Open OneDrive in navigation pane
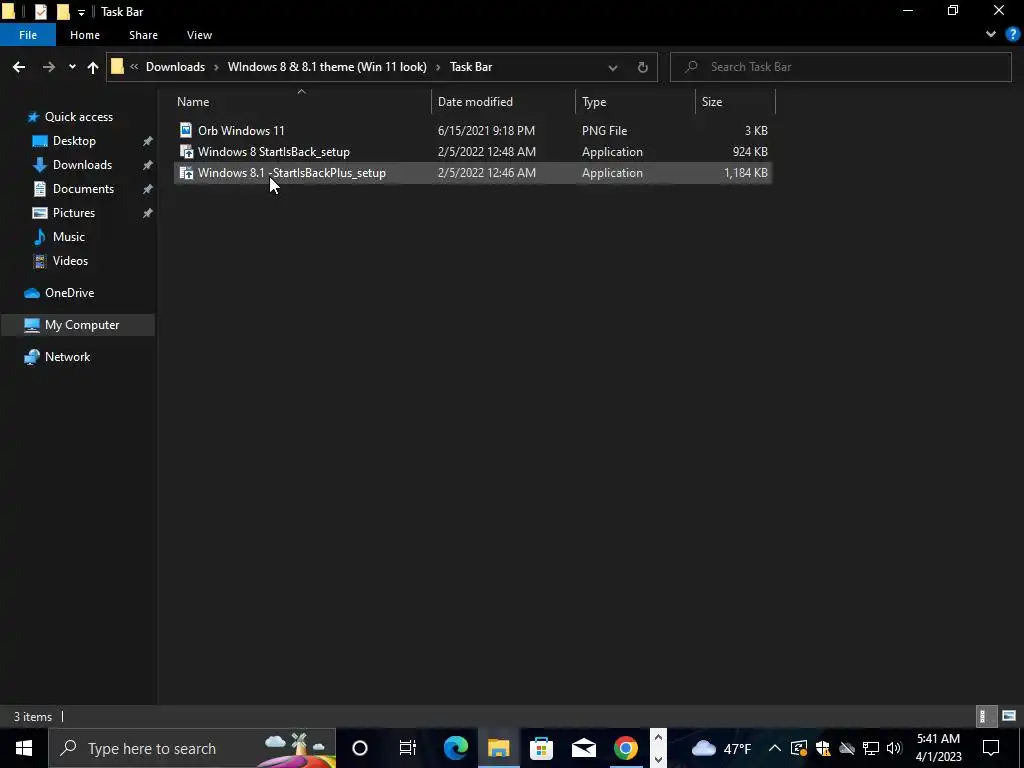The height and width of the screenshot is (768, 1024). (x=69, y=293)
